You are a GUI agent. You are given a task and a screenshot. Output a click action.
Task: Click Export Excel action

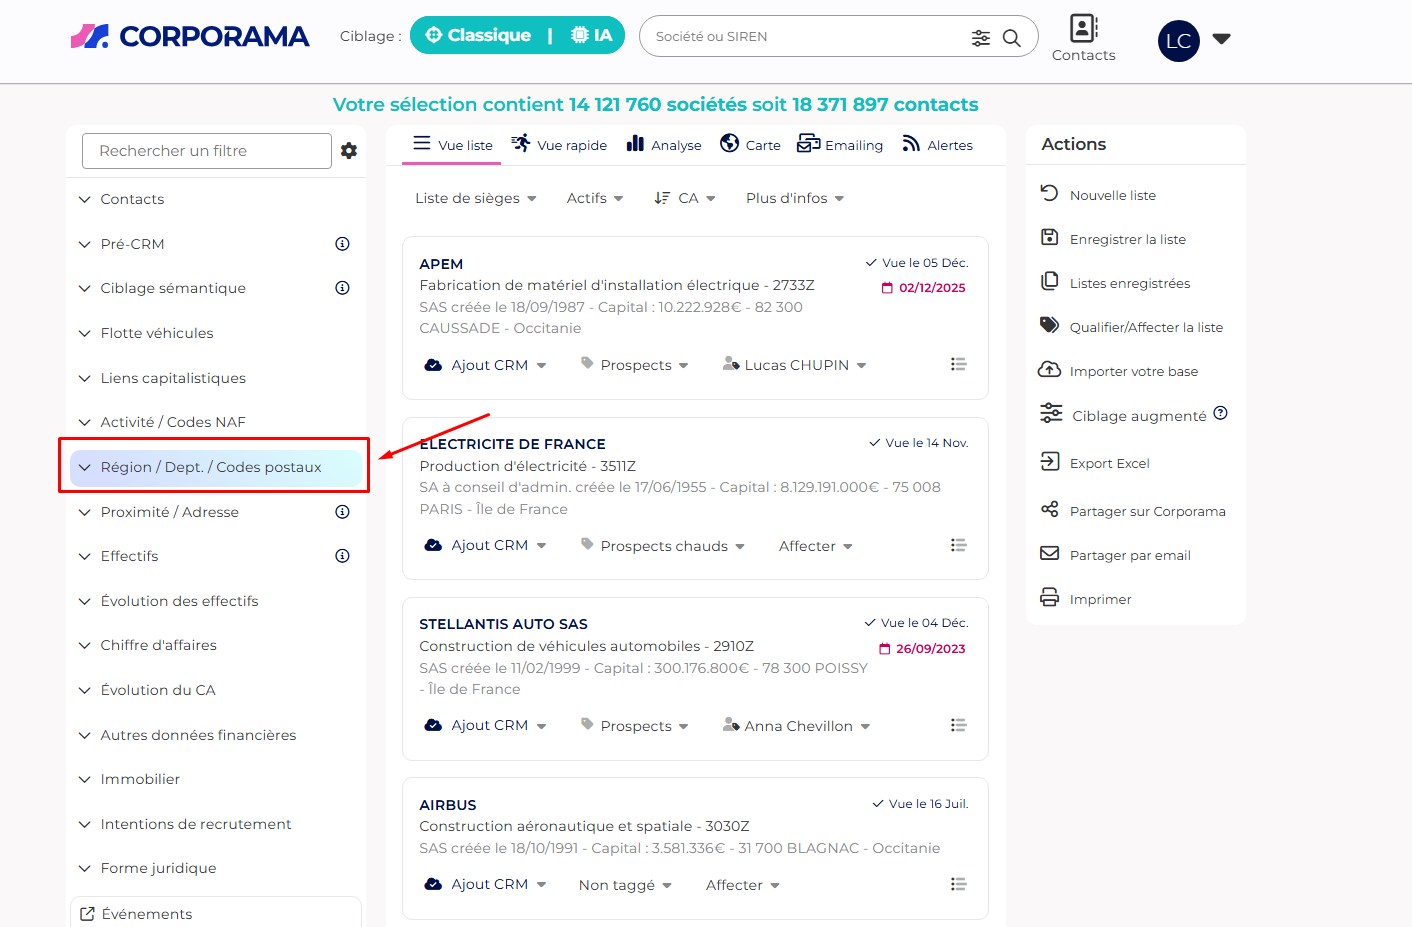click(1109, 463)
